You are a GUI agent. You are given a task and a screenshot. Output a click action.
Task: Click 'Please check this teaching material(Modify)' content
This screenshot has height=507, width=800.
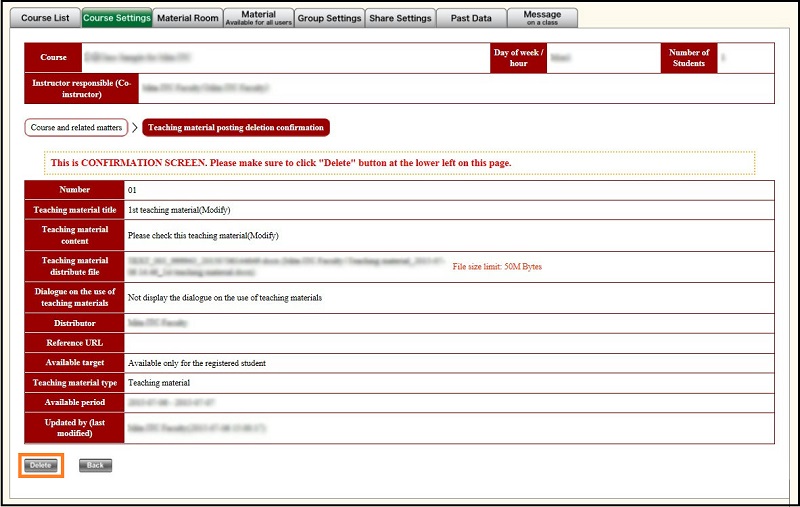202,236
